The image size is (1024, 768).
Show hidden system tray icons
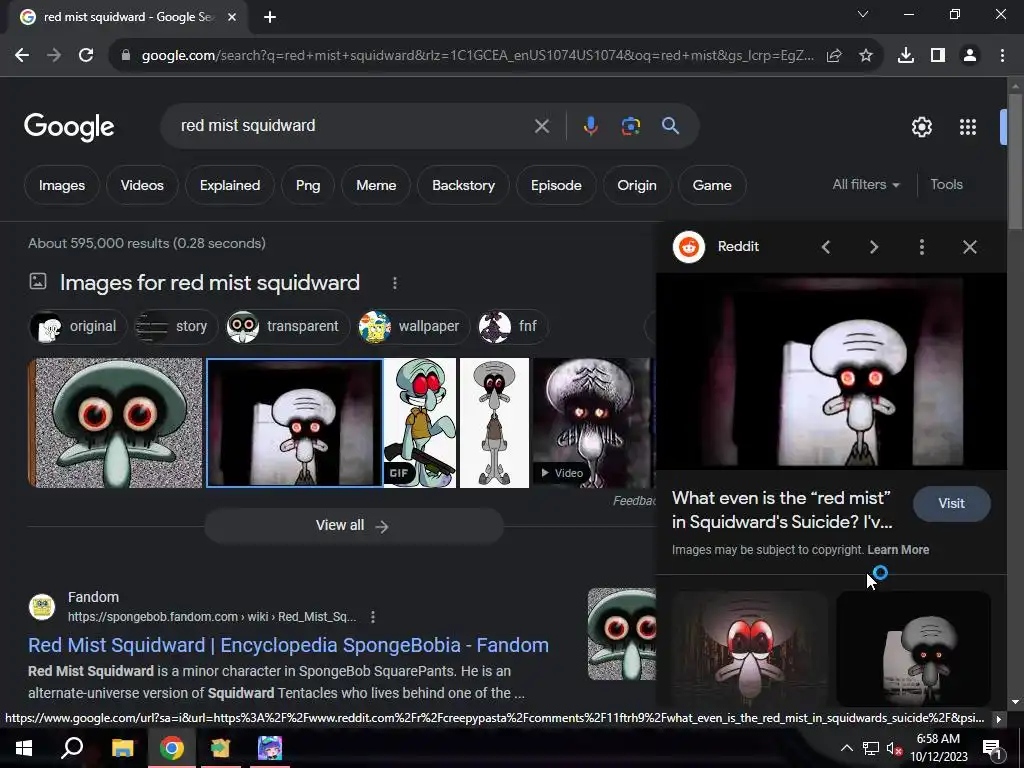click(846, 748)
